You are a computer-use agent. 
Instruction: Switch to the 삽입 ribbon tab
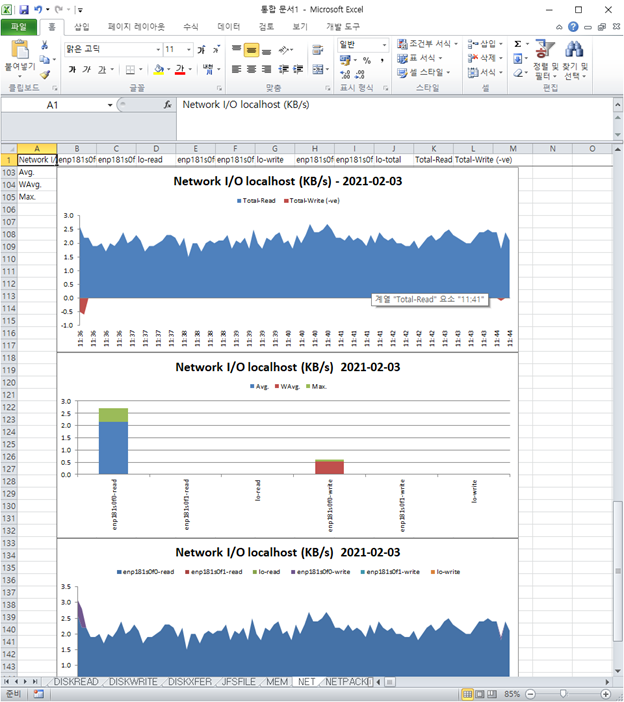[x=81, y=27]
